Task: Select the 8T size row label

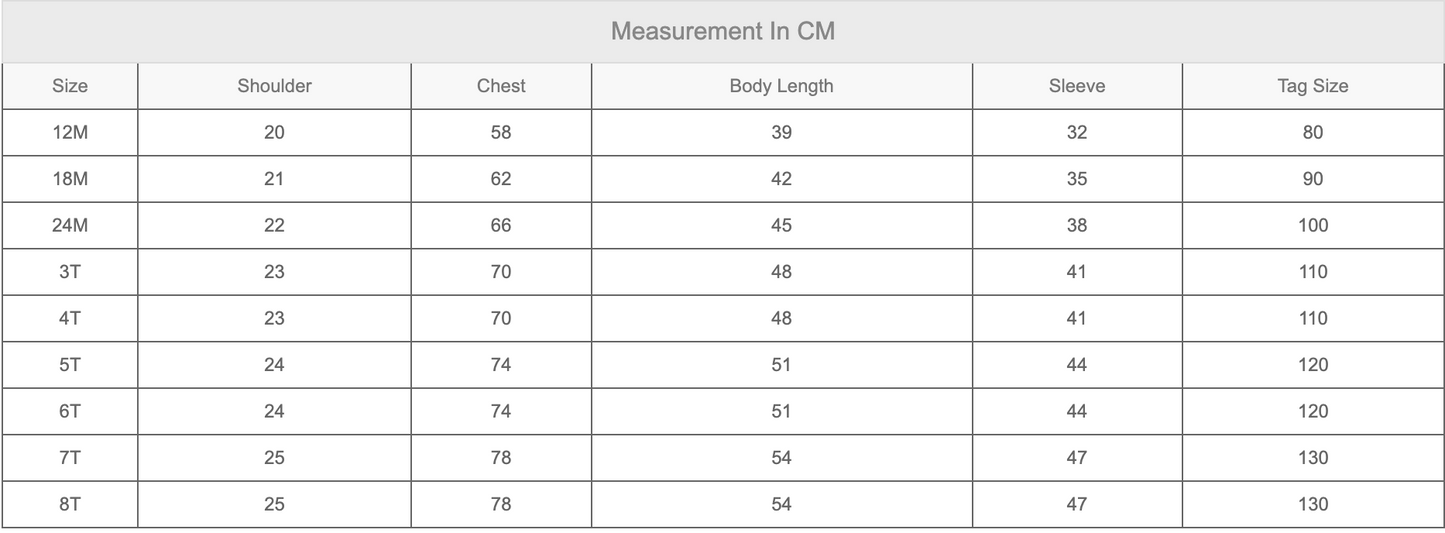Action: click(70, 504)
